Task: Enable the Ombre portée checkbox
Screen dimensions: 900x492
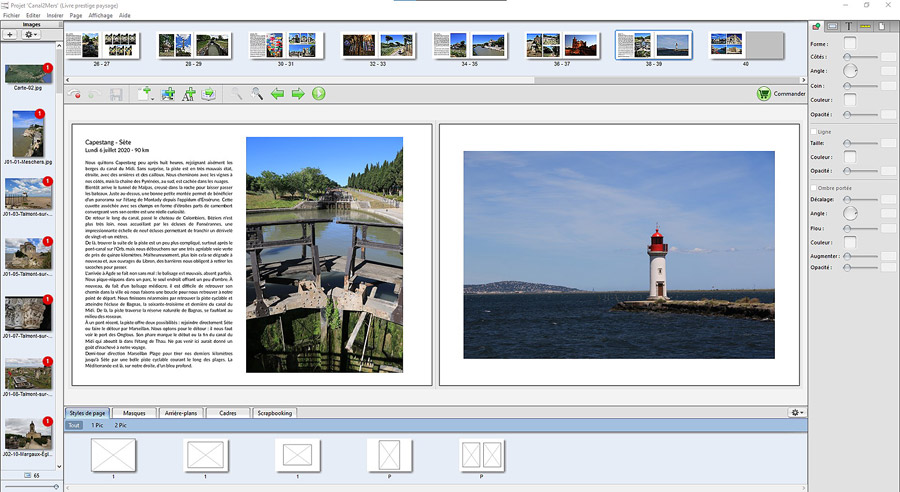Action: pyautogui.click(x=813, y=188)
